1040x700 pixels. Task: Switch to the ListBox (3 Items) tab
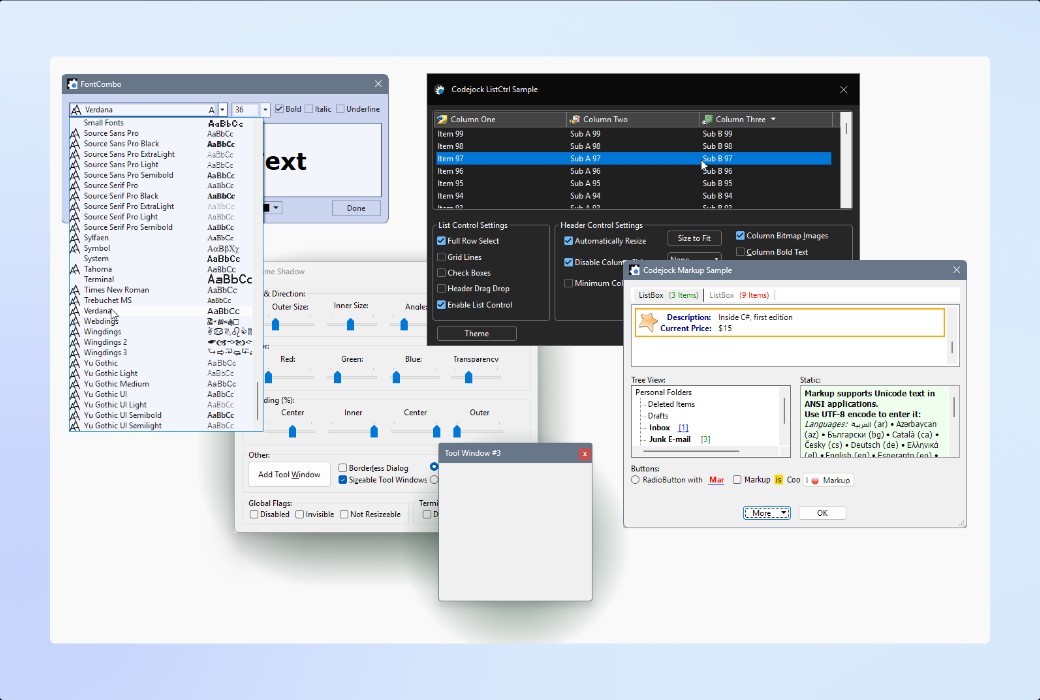tap(668, 295)
